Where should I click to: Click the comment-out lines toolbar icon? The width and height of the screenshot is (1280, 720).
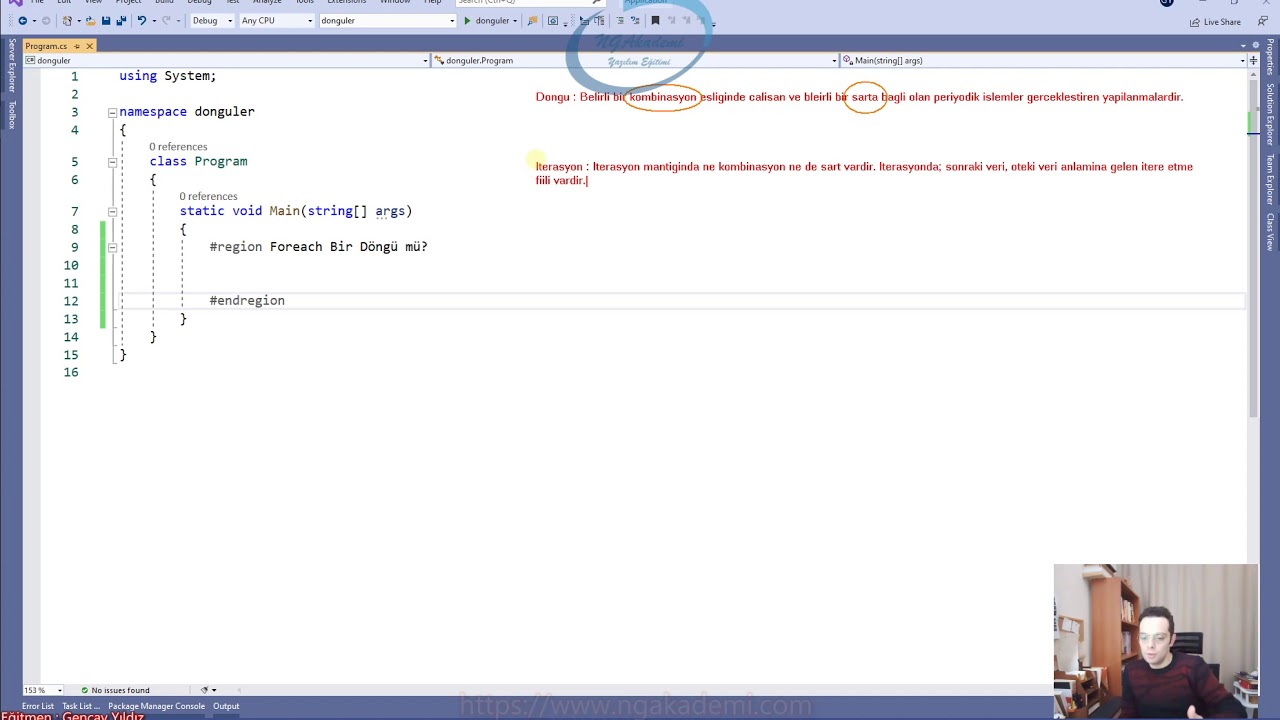pyautogui.click(x=619, y=21)
